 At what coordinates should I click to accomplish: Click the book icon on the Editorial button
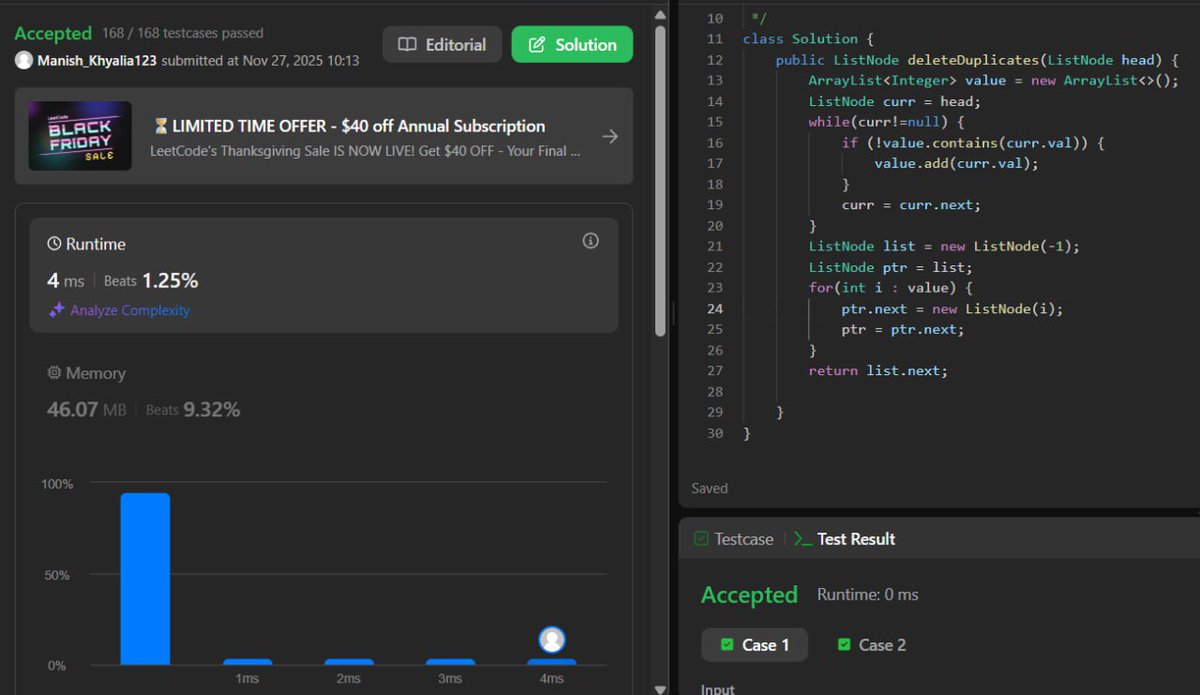coord(410,44)
